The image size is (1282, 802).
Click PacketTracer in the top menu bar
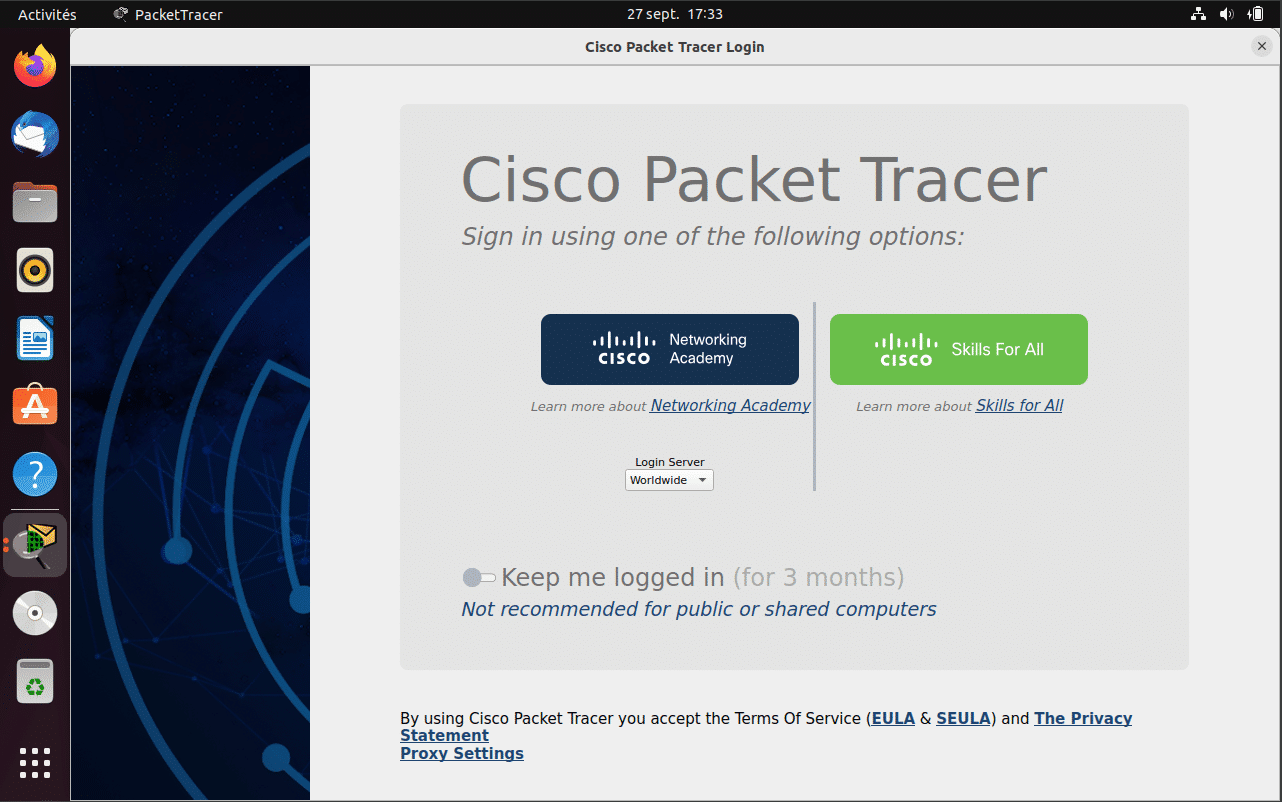pos(168,14)
